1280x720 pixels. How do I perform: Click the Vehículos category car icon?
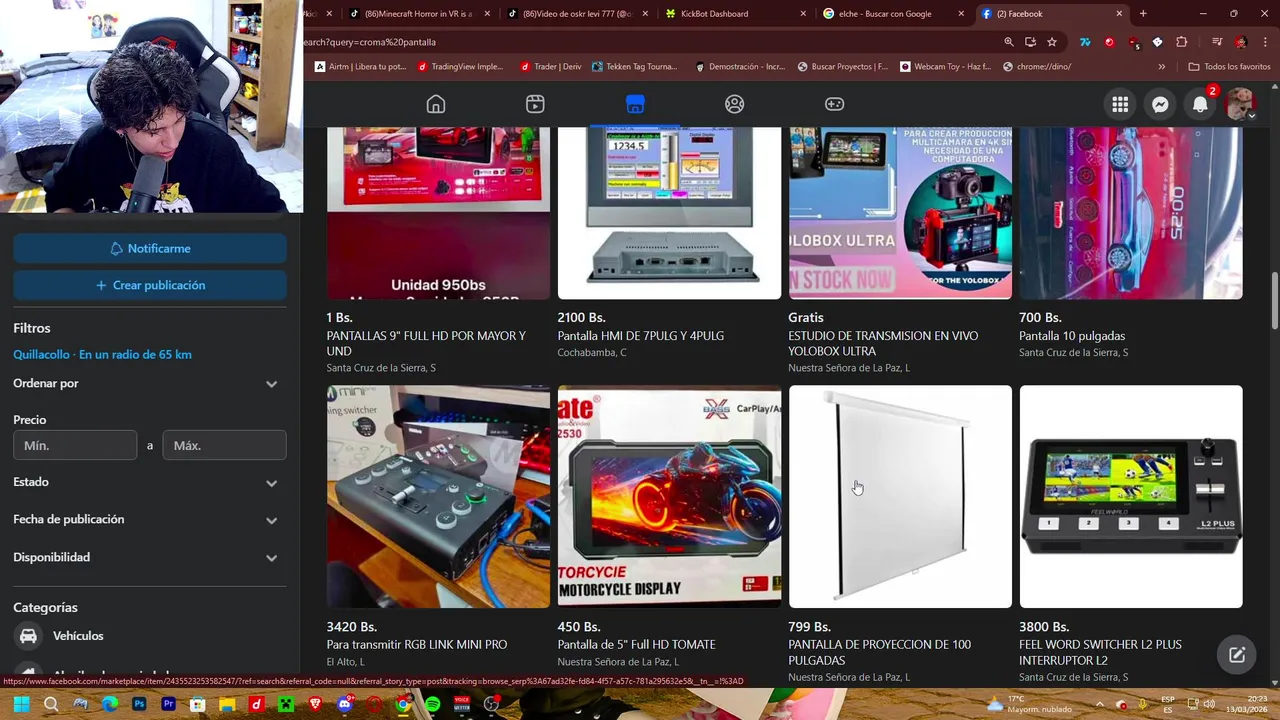point(29,636)
